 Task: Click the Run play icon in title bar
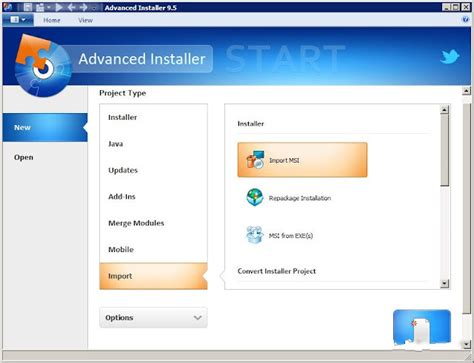pos(59,7)
